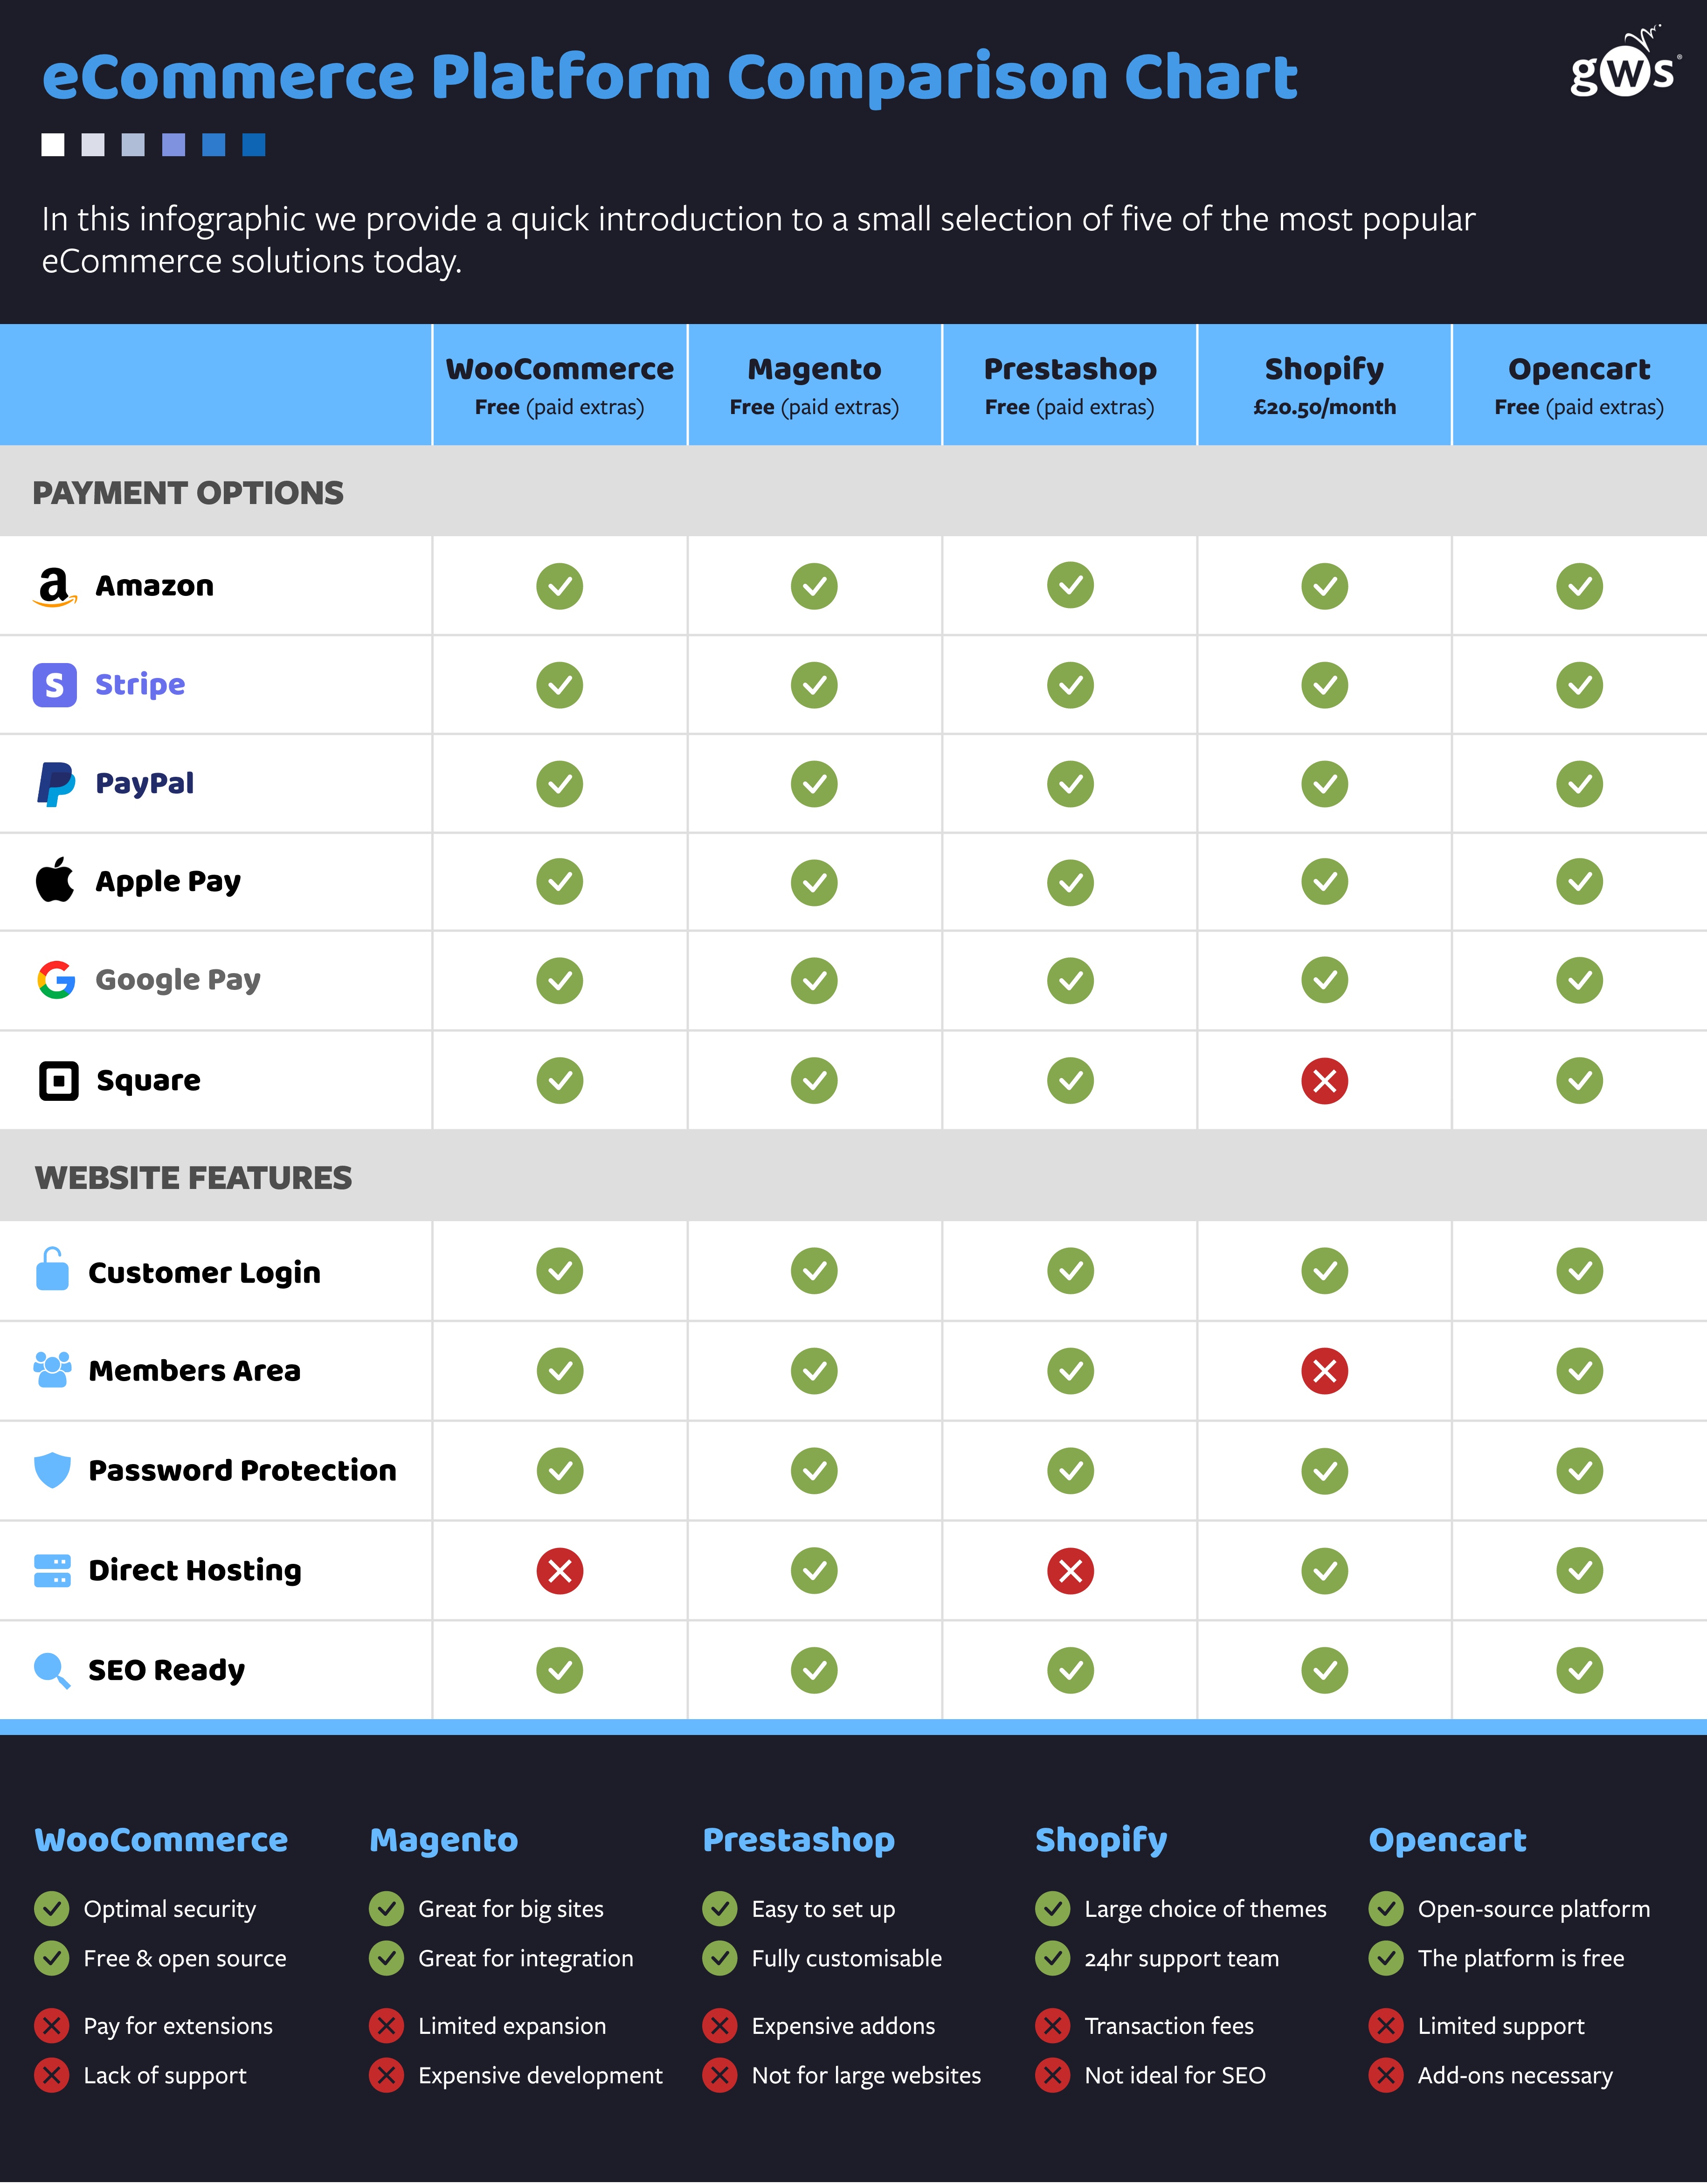The width and height of the screenshot is (1707, 2184).
Task: Click check icon beside 24hr support team
Action: click(1053, 1958)
